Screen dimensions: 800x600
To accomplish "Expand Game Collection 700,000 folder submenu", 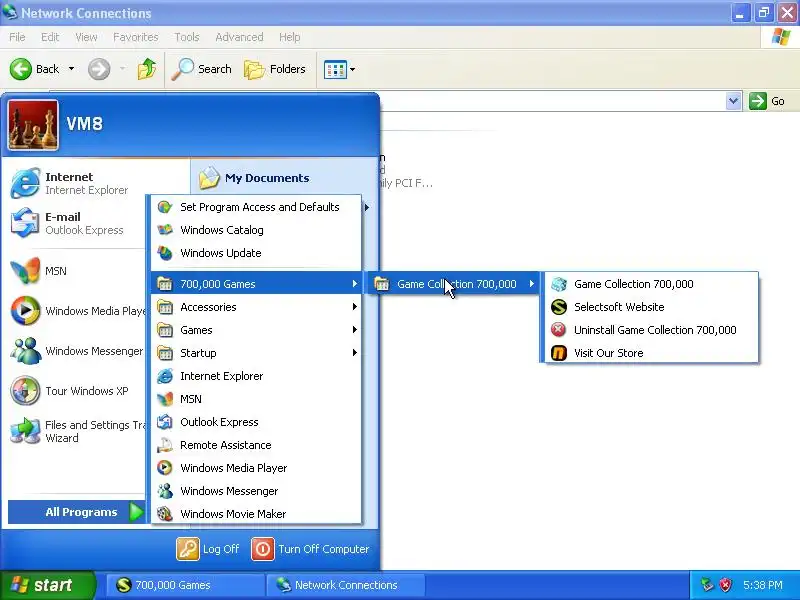I will tap(454, 284).
